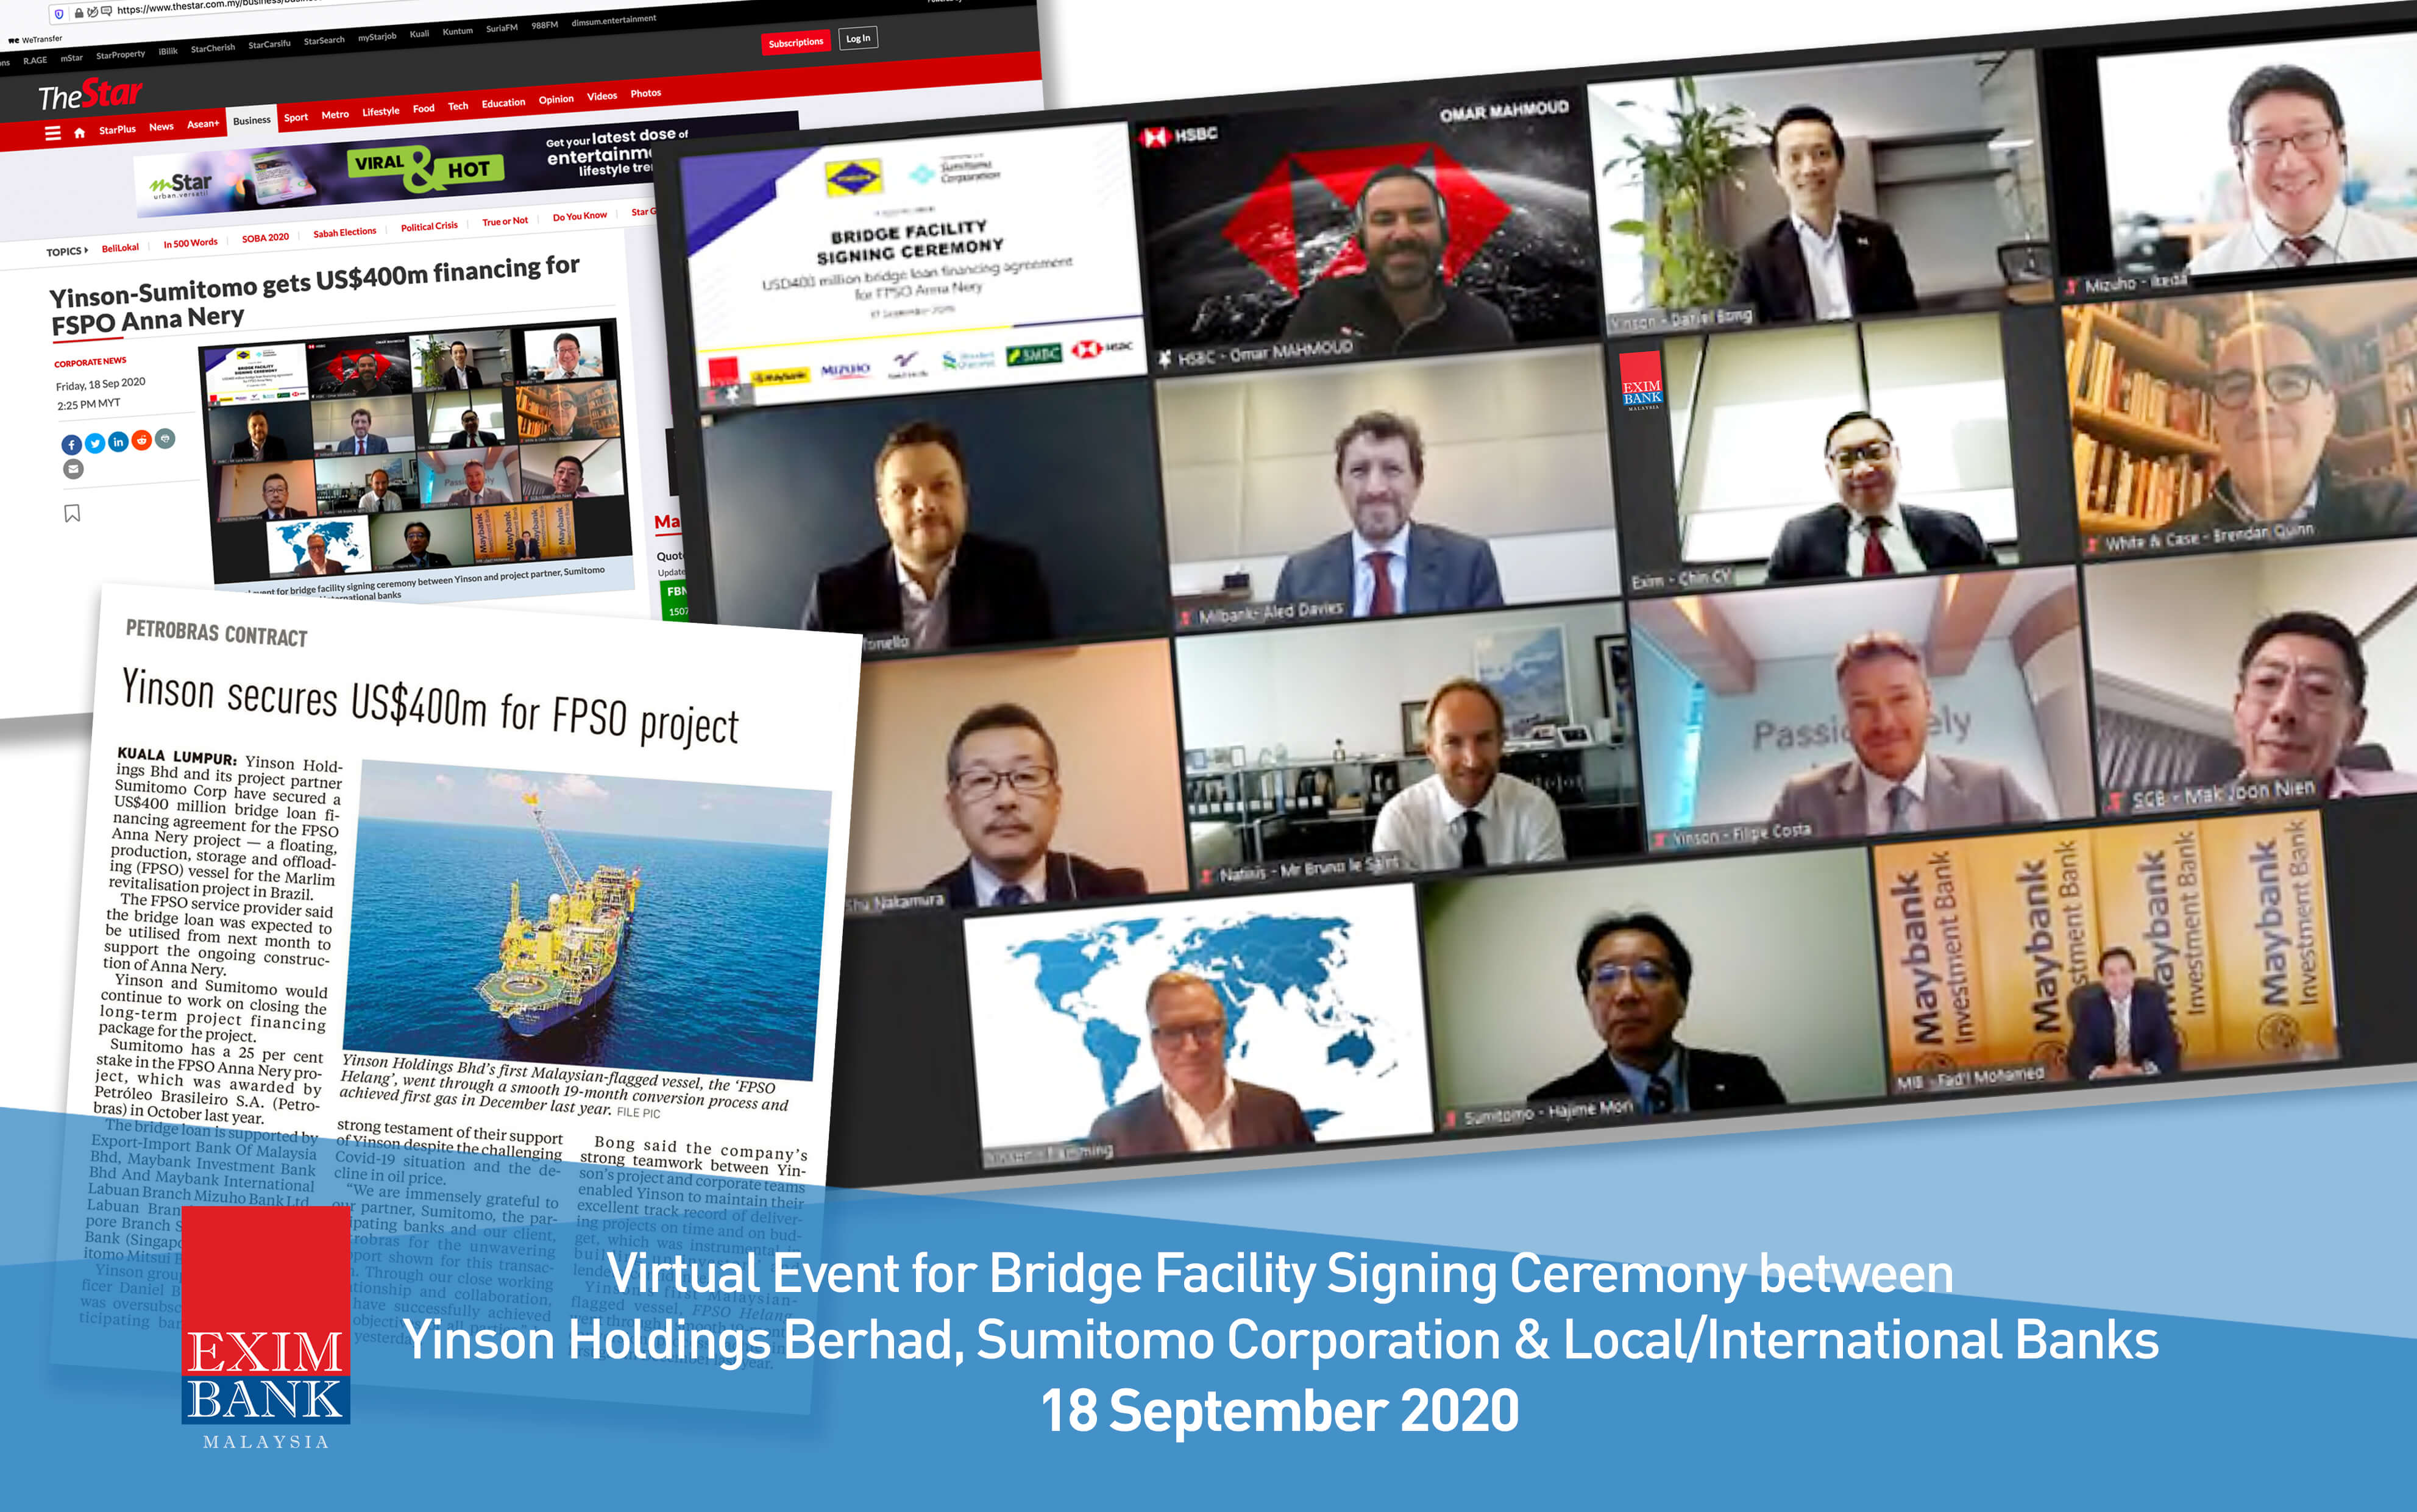Open the 988FM link in the top bar

coord(545,25)
